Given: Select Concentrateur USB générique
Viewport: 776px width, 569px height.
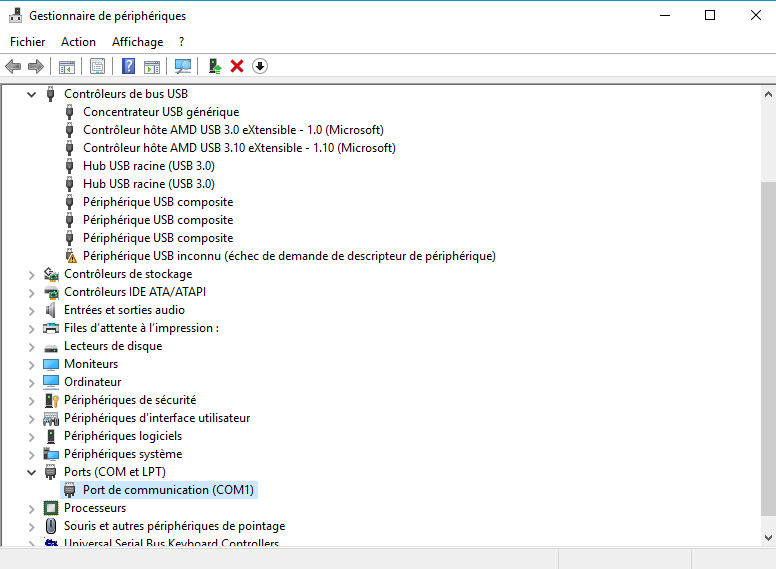Looking at the screenshot, I should pos(161,112).
